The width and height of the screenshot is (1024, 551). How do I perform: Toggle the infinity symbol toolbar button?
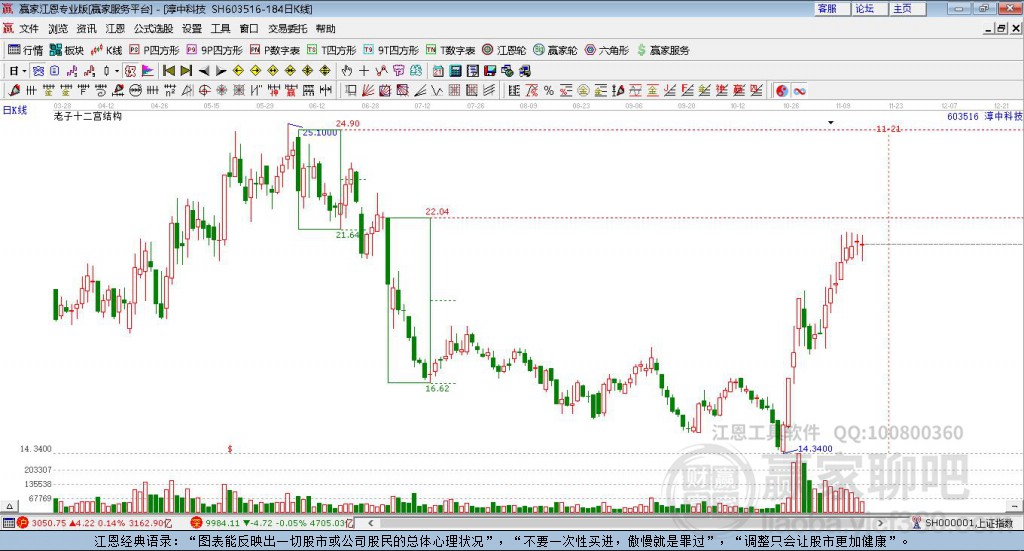[x=799, y=91]
